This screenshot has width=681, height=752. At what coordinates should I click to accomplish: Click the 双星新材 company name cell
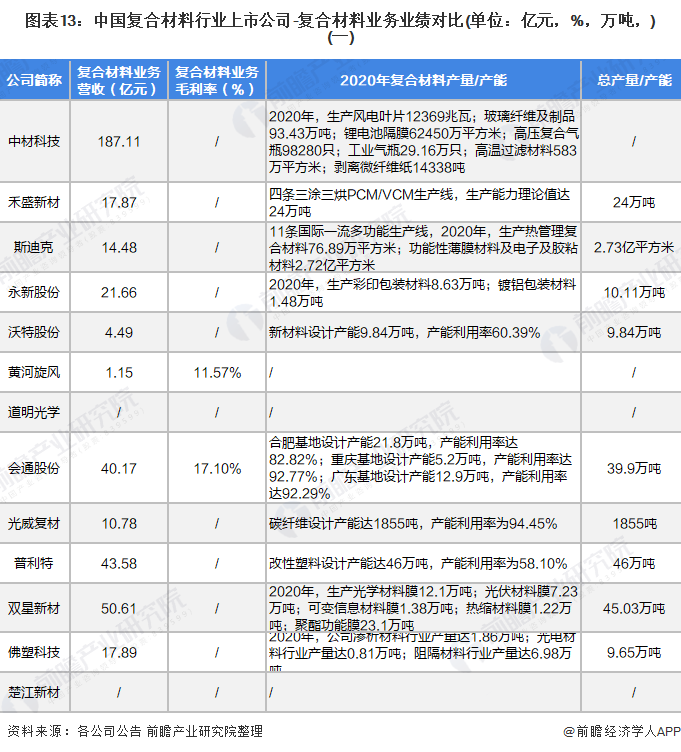34,608
